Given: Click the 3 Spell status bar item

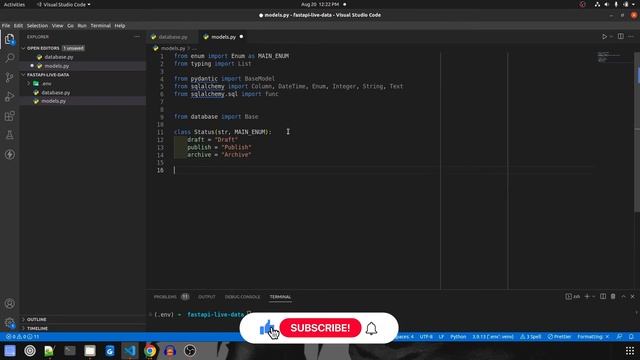Looking at the screenshot, I should tap(531, 337).
